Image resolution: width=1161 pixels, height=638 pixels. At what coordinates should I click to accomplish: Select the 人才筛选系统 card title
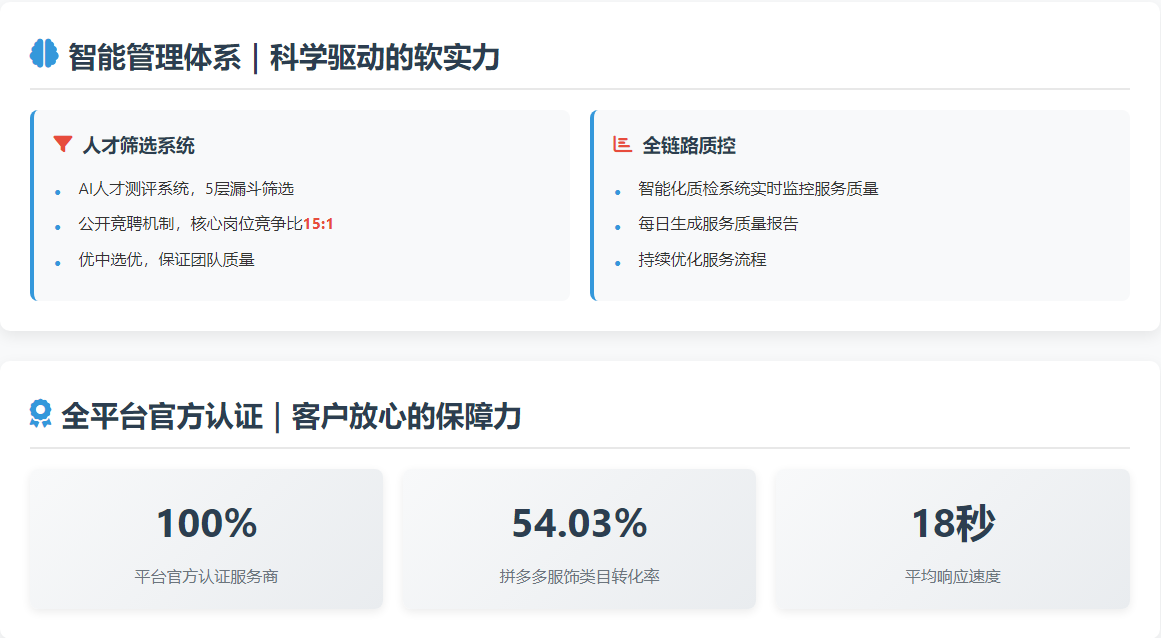(x=138, y=146)
